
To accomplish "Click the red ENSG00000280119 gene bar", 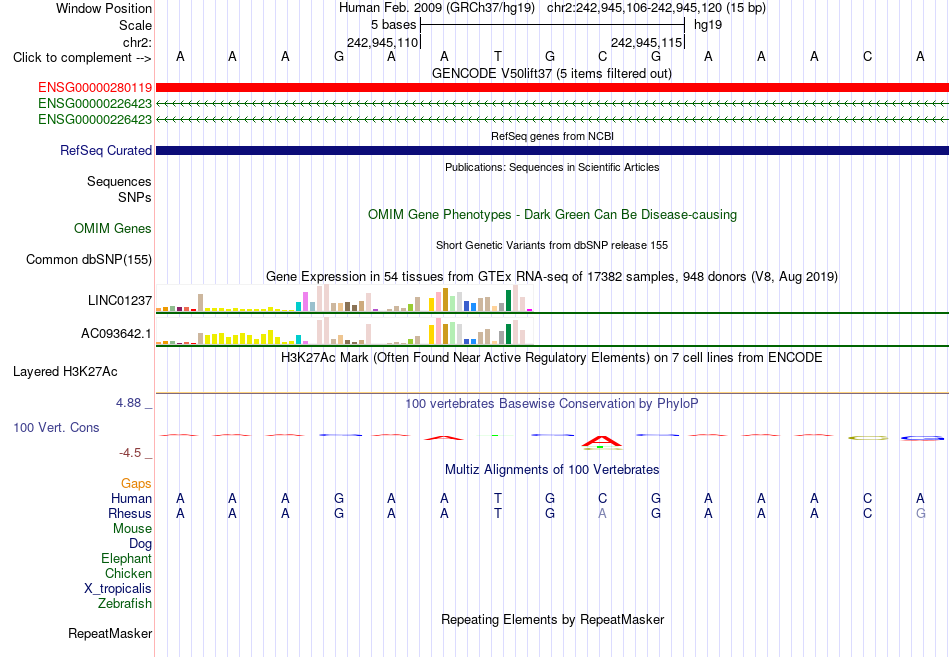I will click(552, 88).
